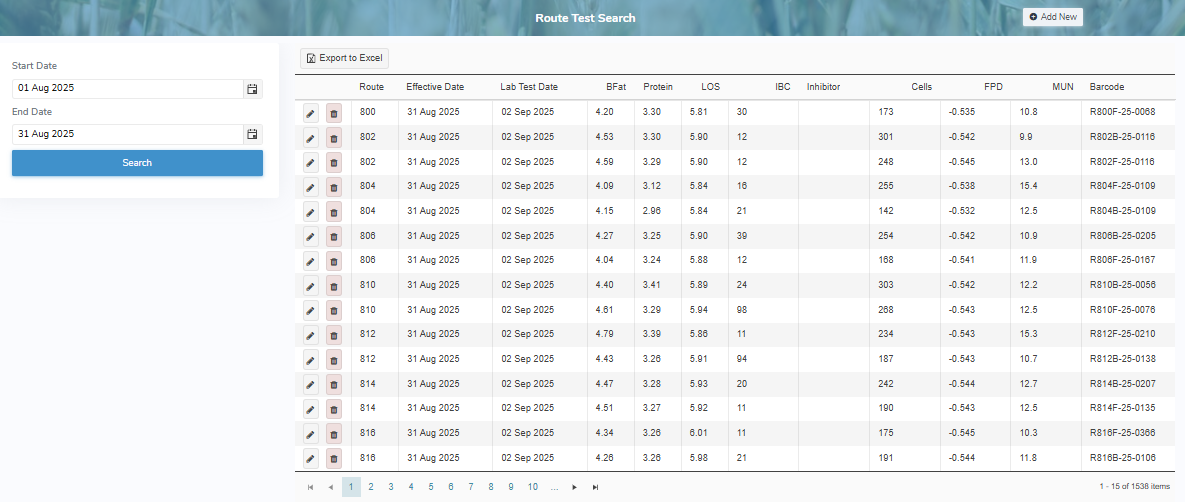This screenshot has height=502, width=1185.
Task: Show more pages via ellipsis
Action: [554, 487]
